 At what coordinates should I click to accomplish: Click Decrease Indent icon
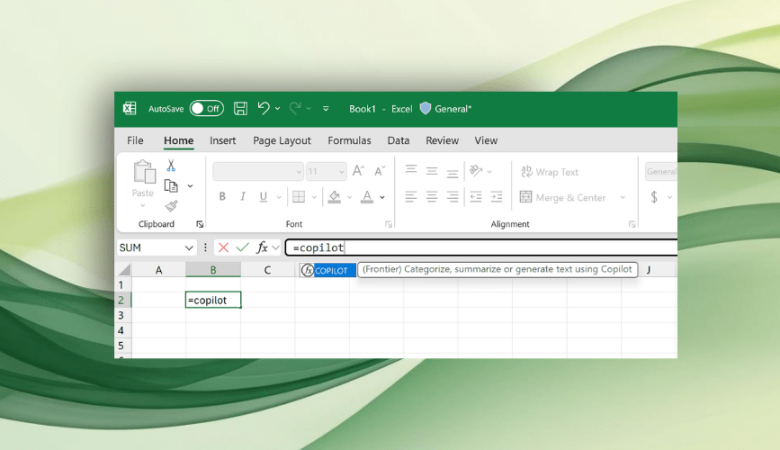point(476,197)
